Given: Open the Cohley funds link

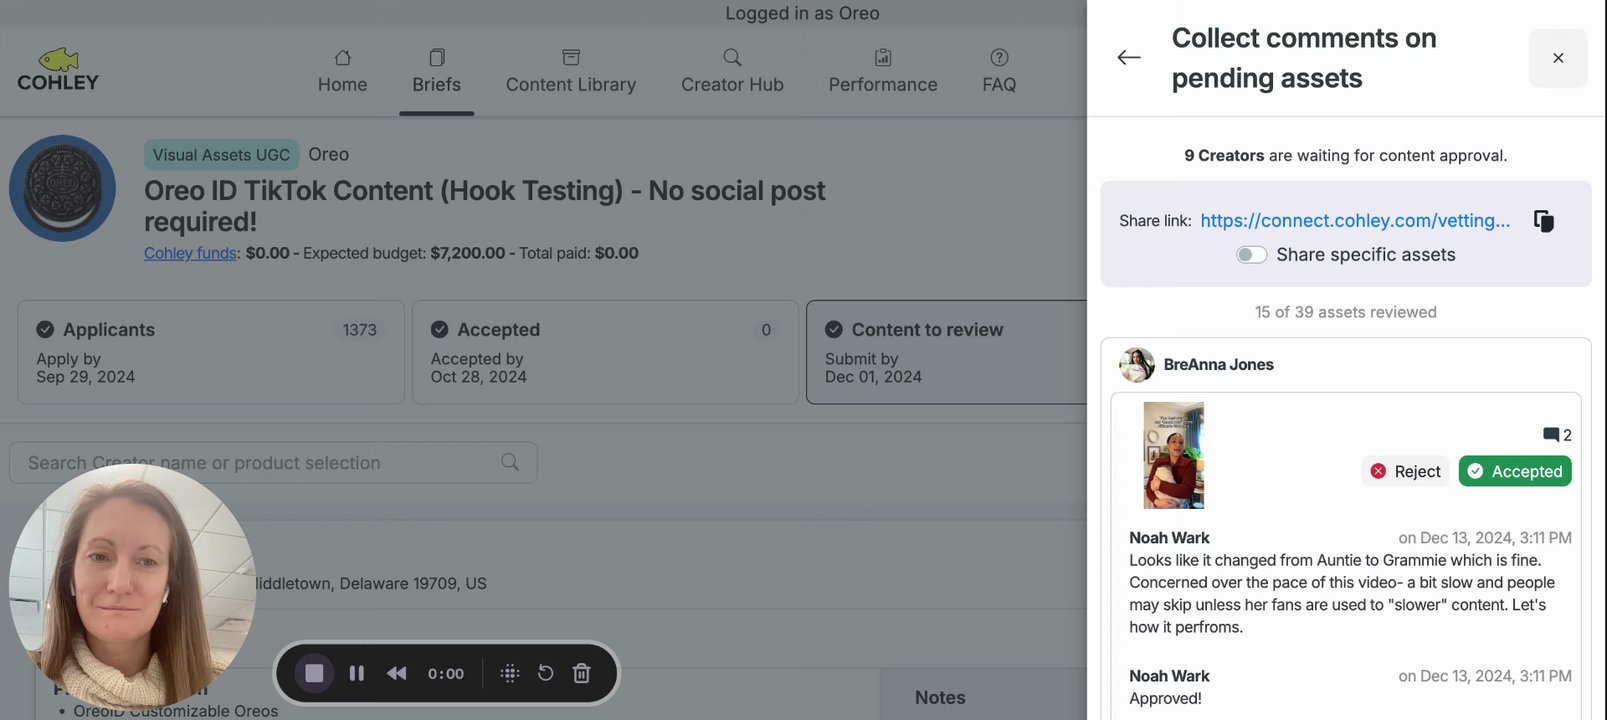Looking at the screenshot, I should pyautogui.click(x=190, y=253).
